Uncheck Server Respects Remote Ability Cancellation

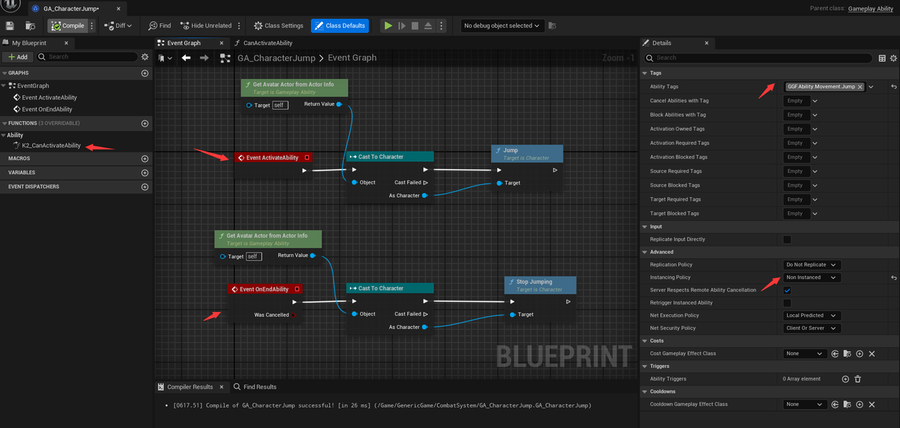787,290
